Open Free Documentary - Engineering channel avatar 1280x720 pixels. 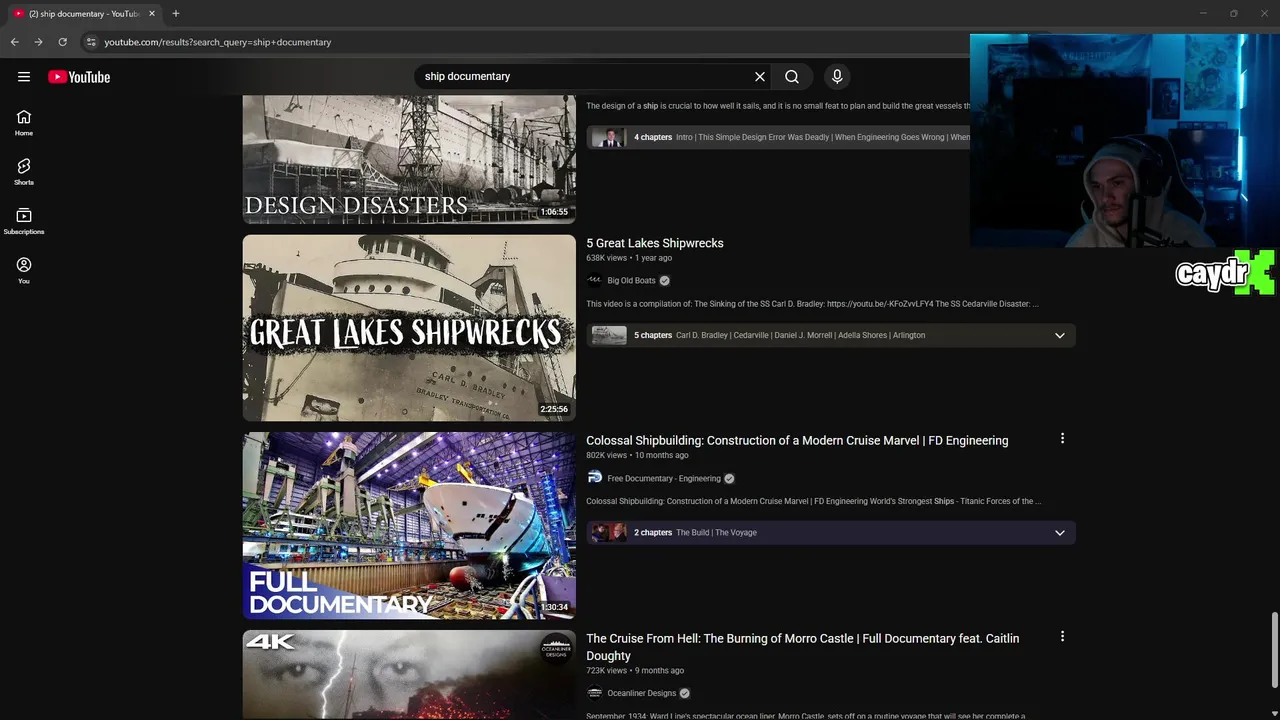[x=594, y=478]
